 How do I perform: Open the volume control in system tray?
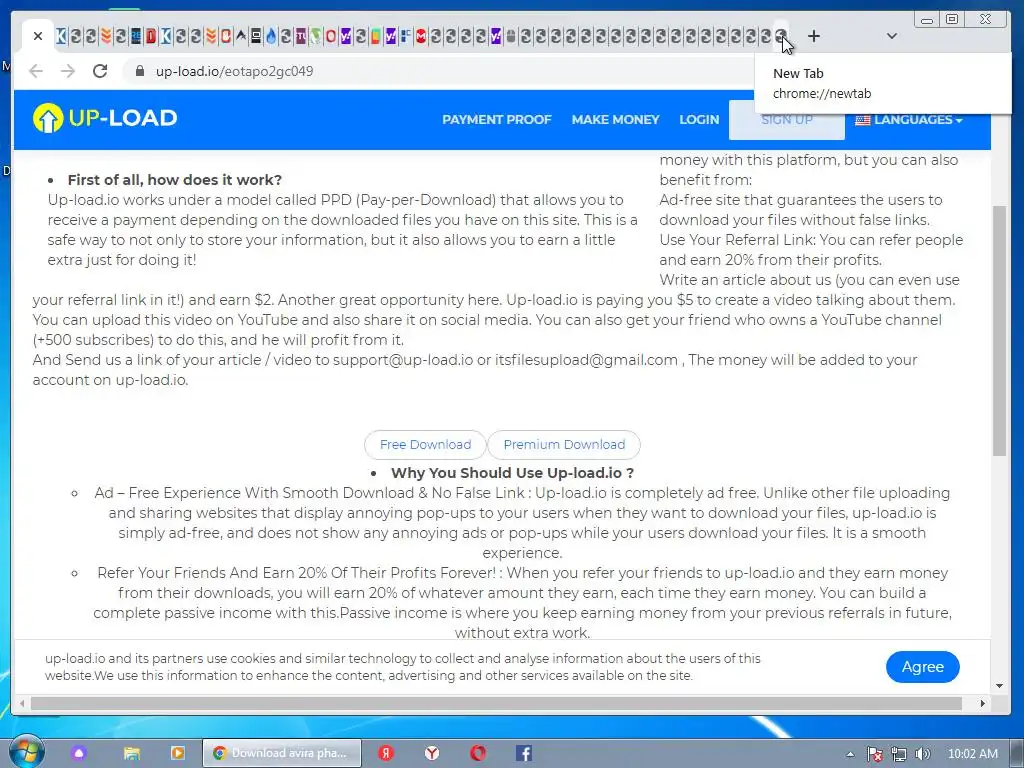pos(922,754)
